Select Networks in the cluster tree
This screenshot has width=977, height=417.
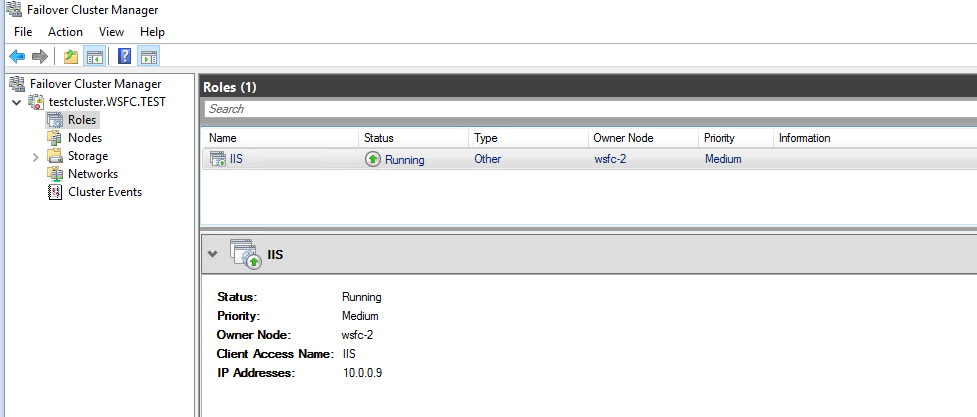pos(92,174)
